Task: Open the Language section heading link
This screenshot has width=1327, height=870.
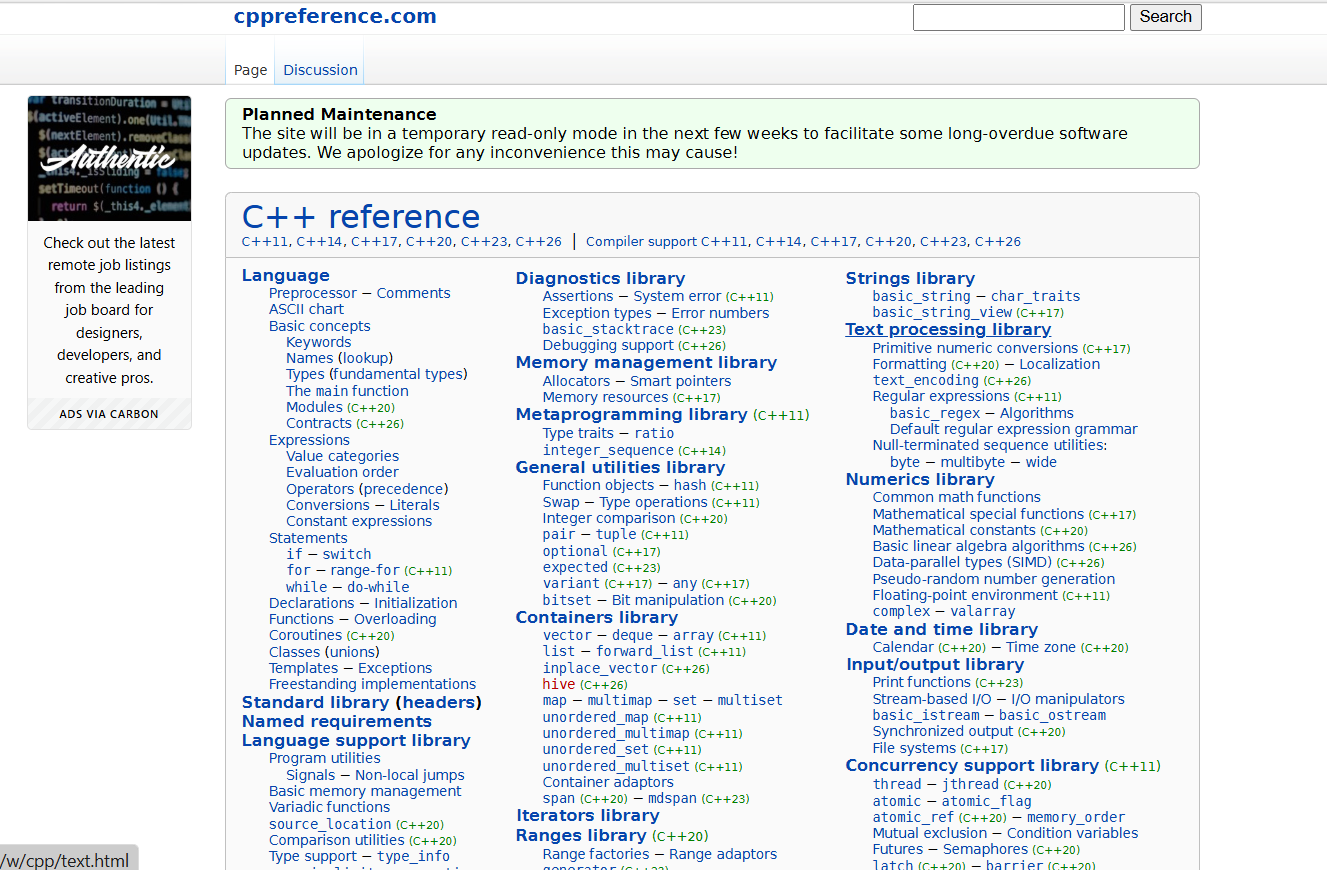Action: tap(285, 275)
